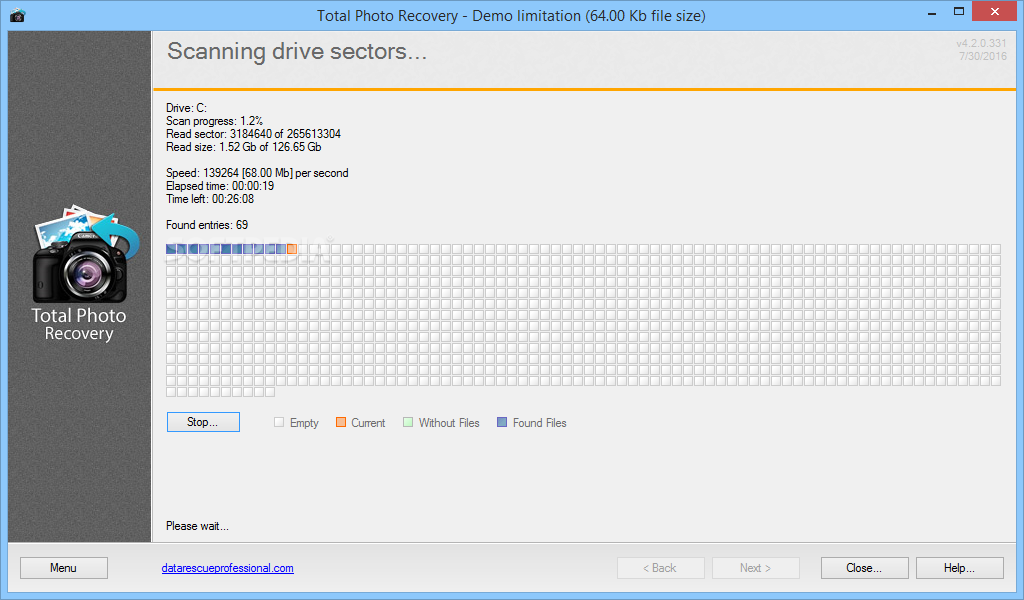Click the Empty legend swatch
The height and width of the screenshot is (600, 1024).
tap(279, 422)
